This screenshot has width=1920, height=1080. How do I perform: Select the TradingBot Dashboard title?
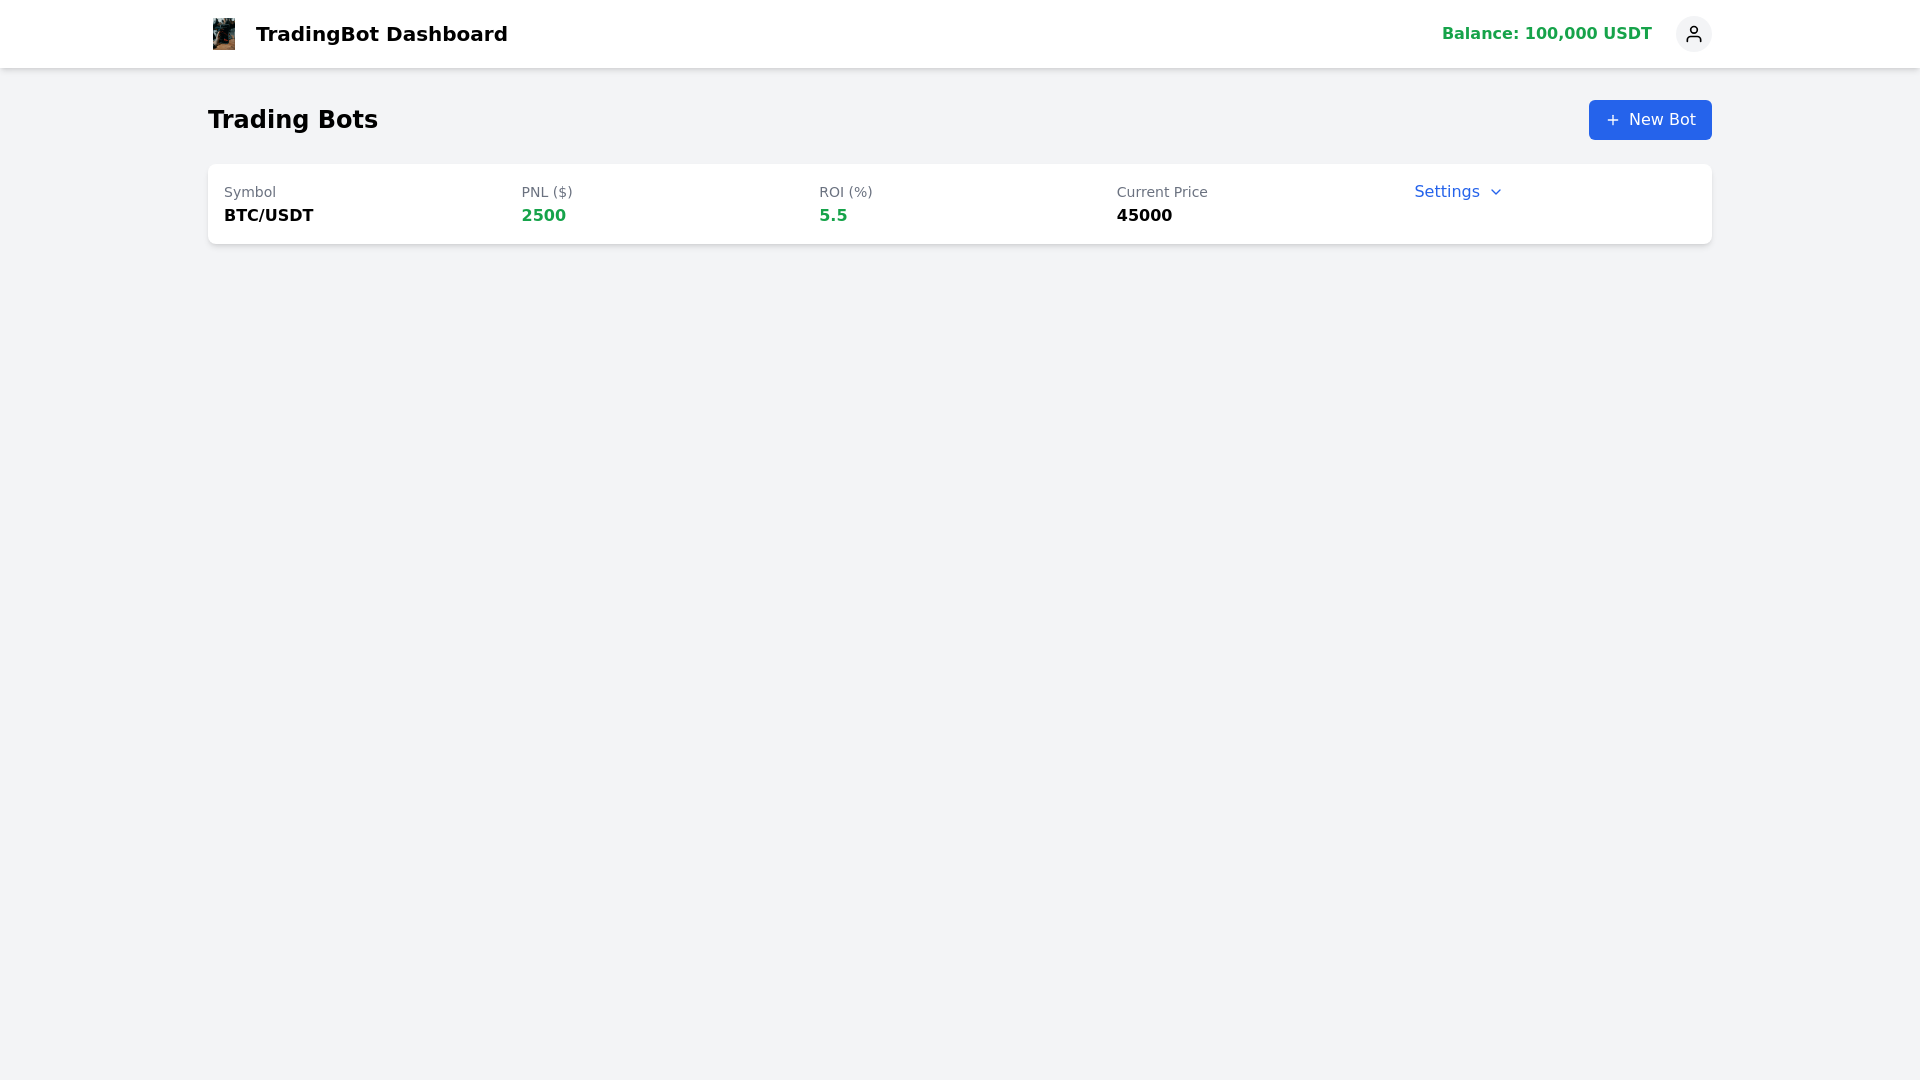point(381,33)
